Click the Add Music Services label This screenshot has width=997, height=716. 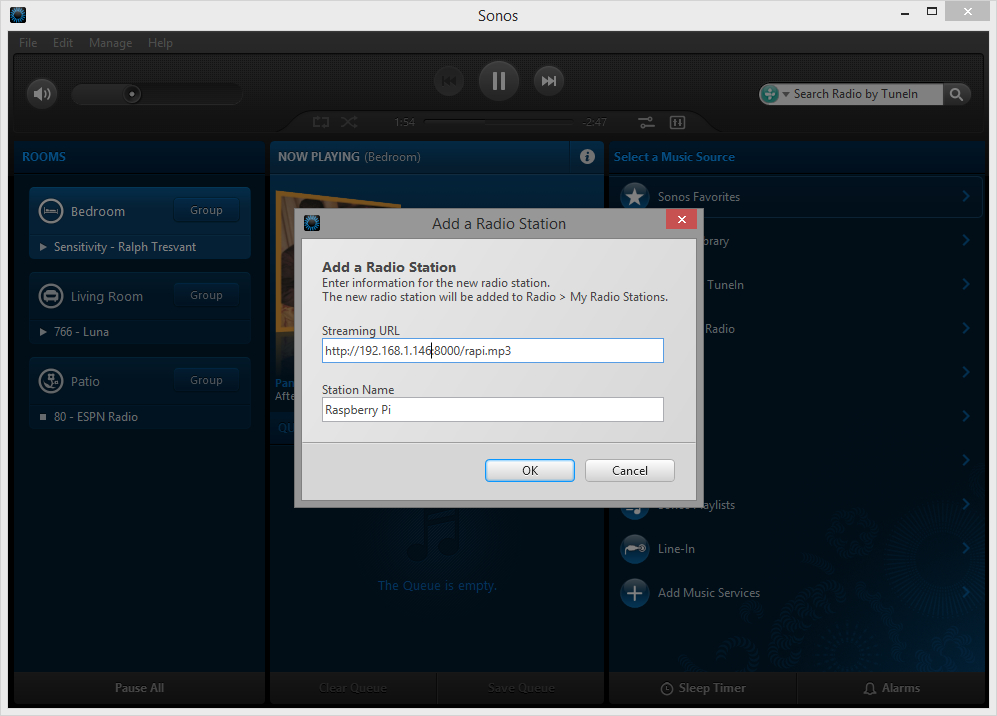click(709, 593)
